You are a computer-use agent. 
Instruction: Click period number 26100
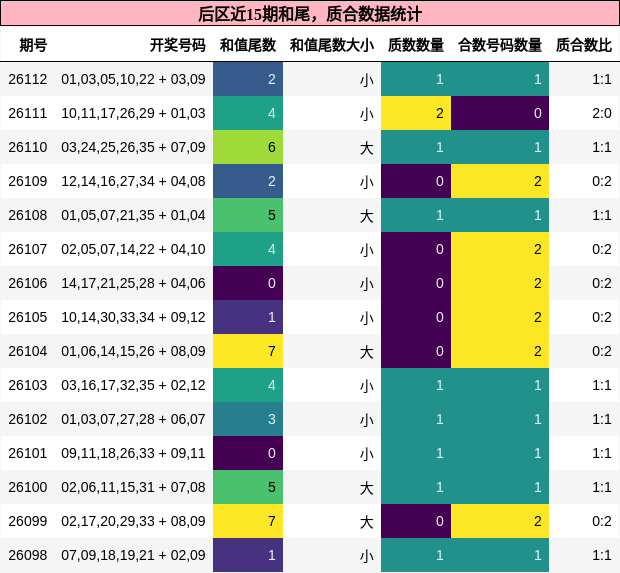click(x=28, y=487)
